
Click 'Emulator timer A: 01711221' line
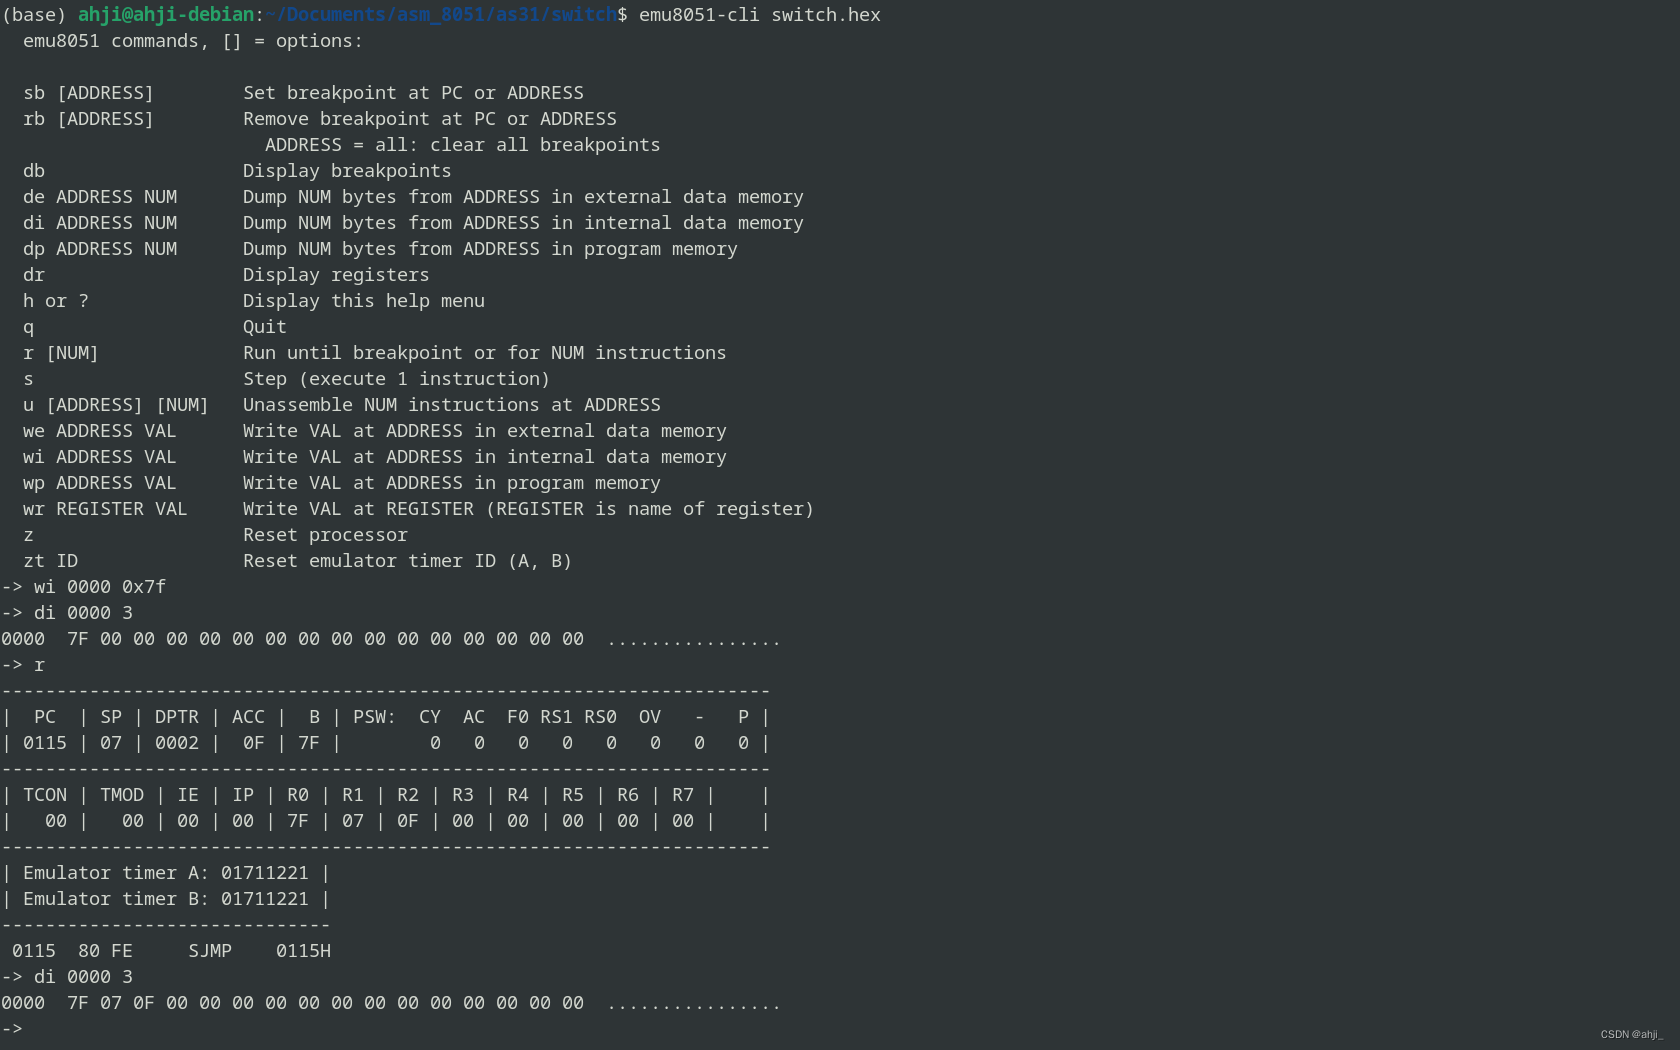coord(166,873)
